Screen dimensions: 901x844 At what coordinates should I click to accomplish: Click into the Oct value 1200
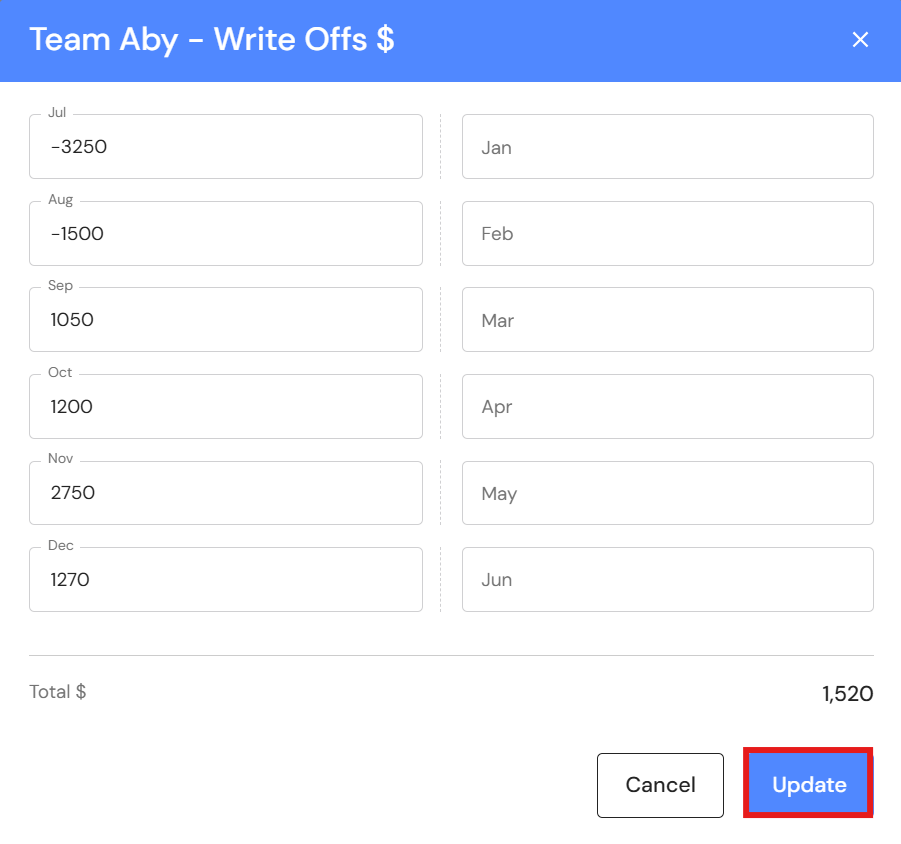pyautogui.click(x=225, y=407)
